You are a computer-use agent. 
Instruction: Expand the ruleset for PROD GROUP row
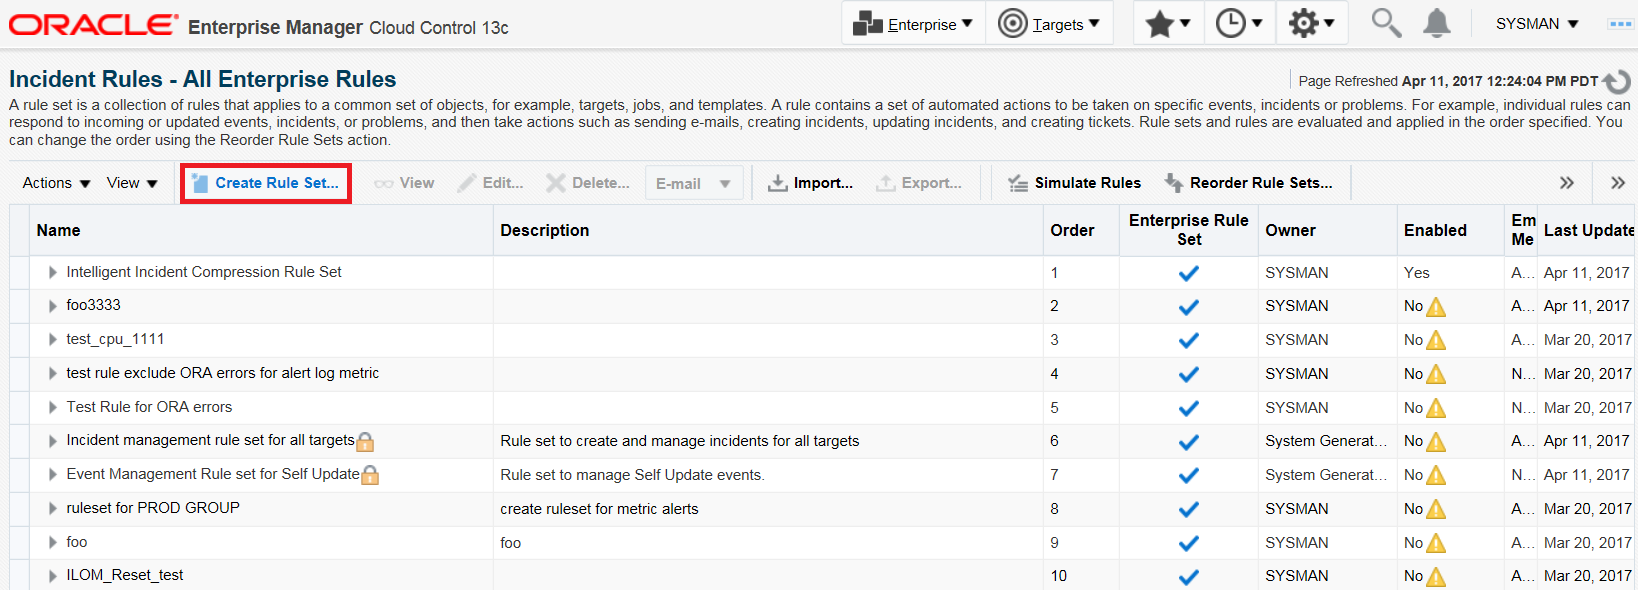[x=52, y=508]
